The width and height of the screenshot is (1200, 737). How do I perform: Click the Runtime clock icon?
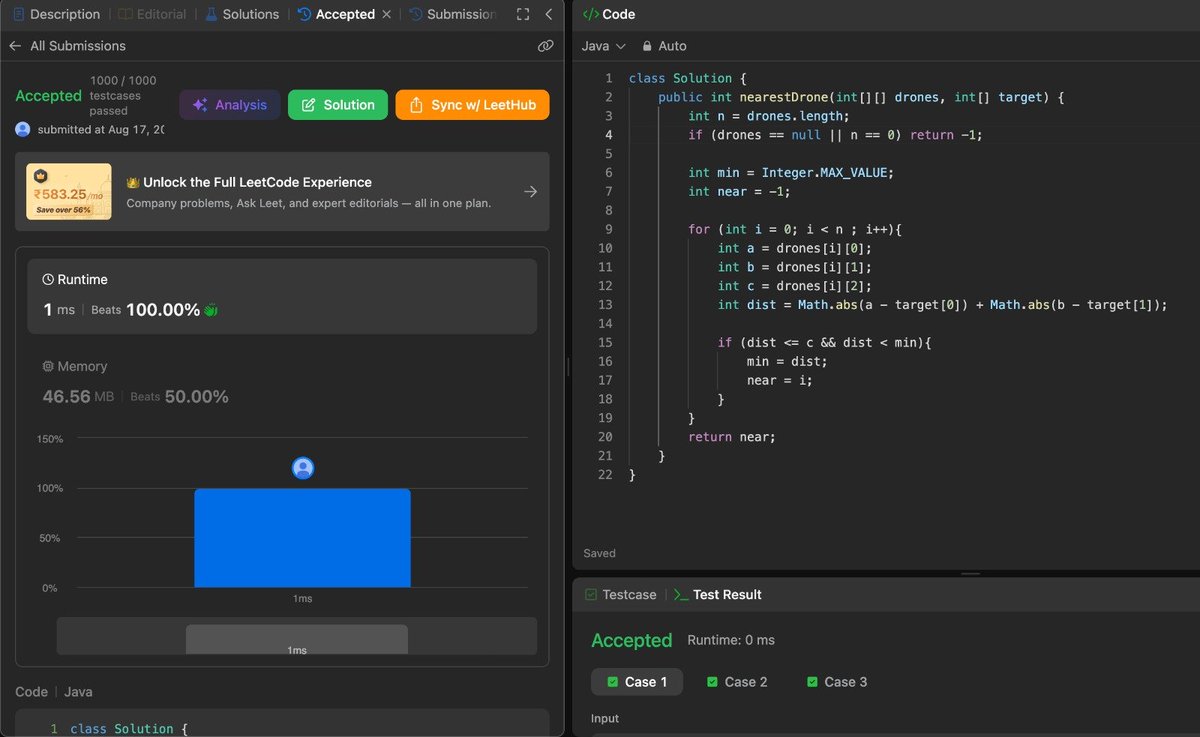click(48, 280)
